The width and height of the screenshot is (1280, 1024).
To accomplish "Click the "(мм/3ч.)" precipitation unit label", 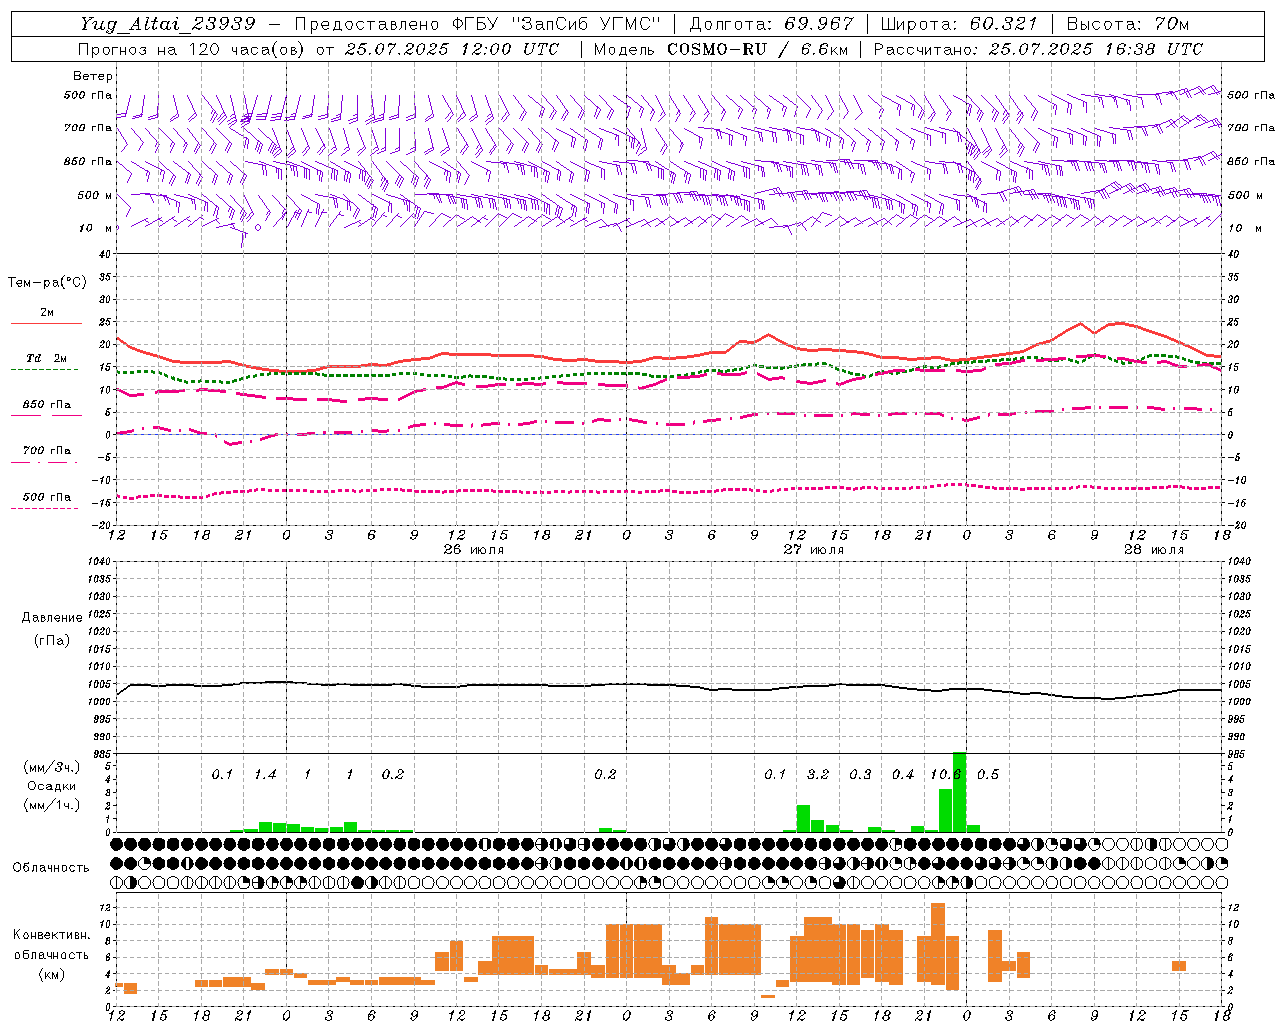I will coord(51,767).
